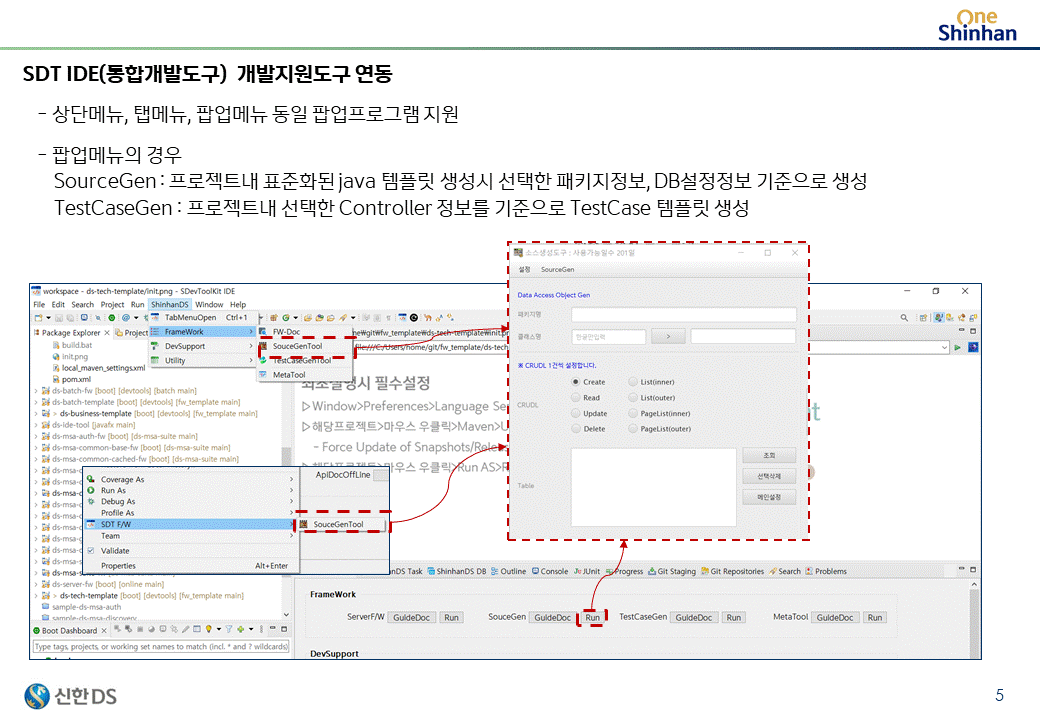
Task: Select the Create radio button
Action: pyautogui.click(x=576, y=382)
